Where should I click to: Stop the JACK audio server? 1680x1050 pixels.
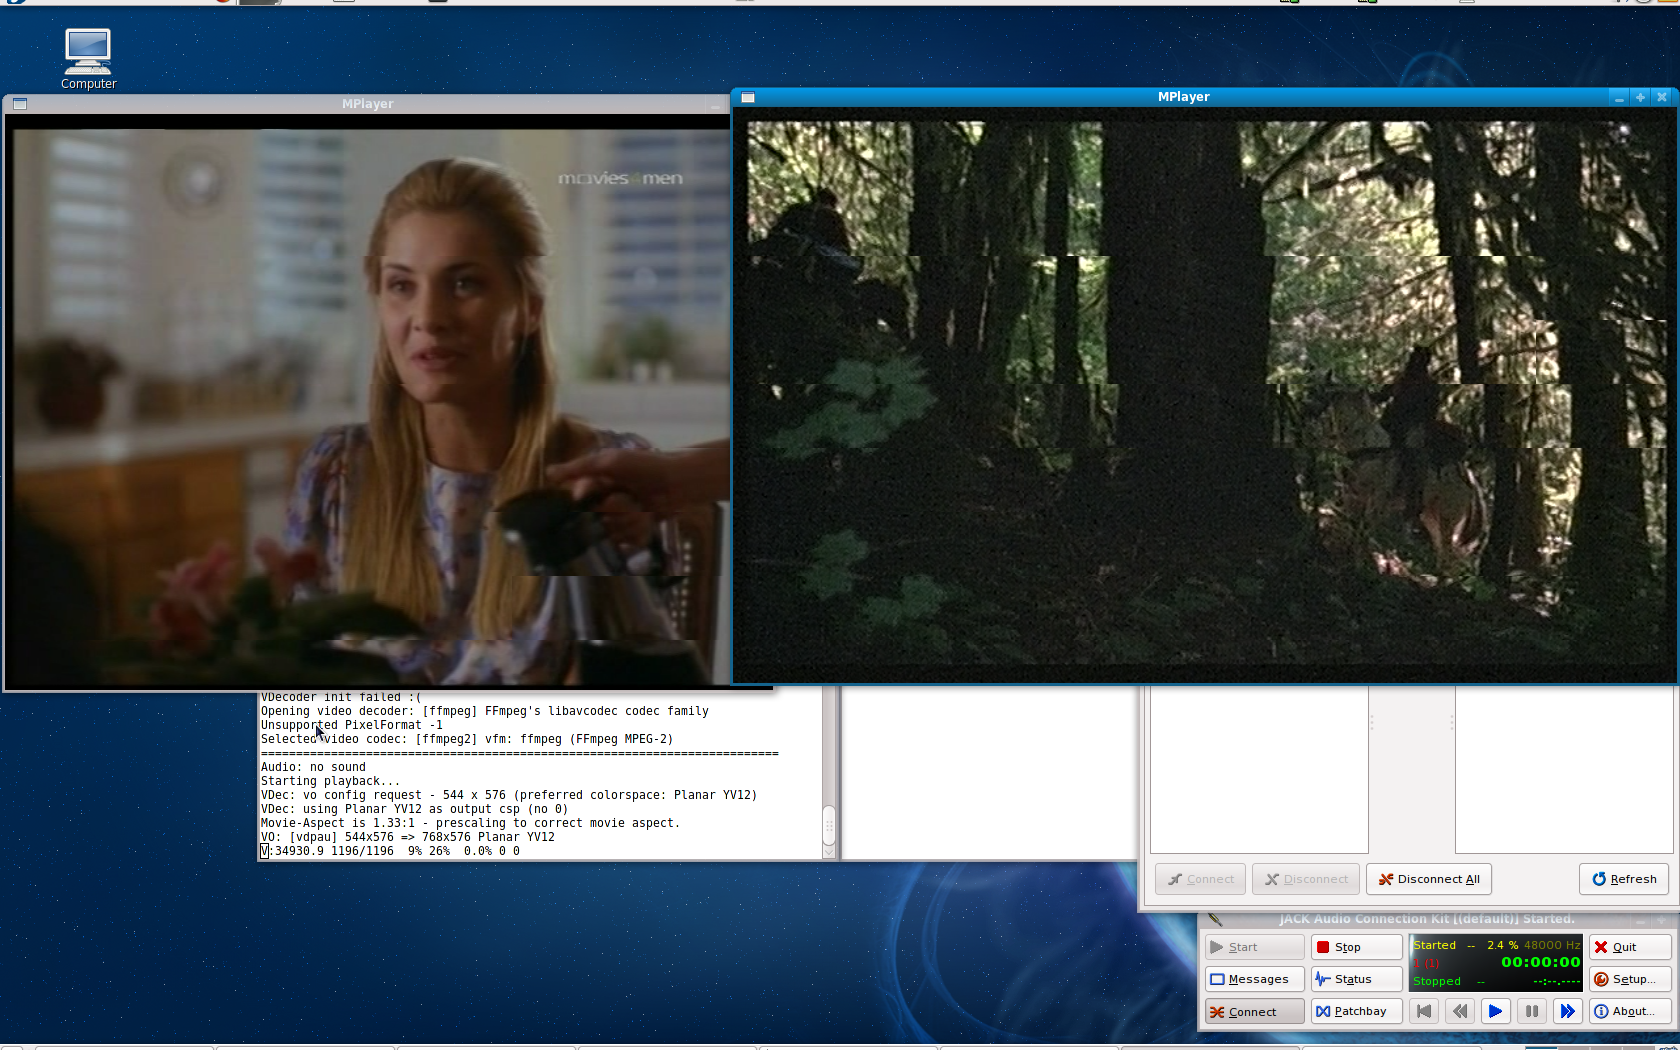click(x=1357, y=947)
